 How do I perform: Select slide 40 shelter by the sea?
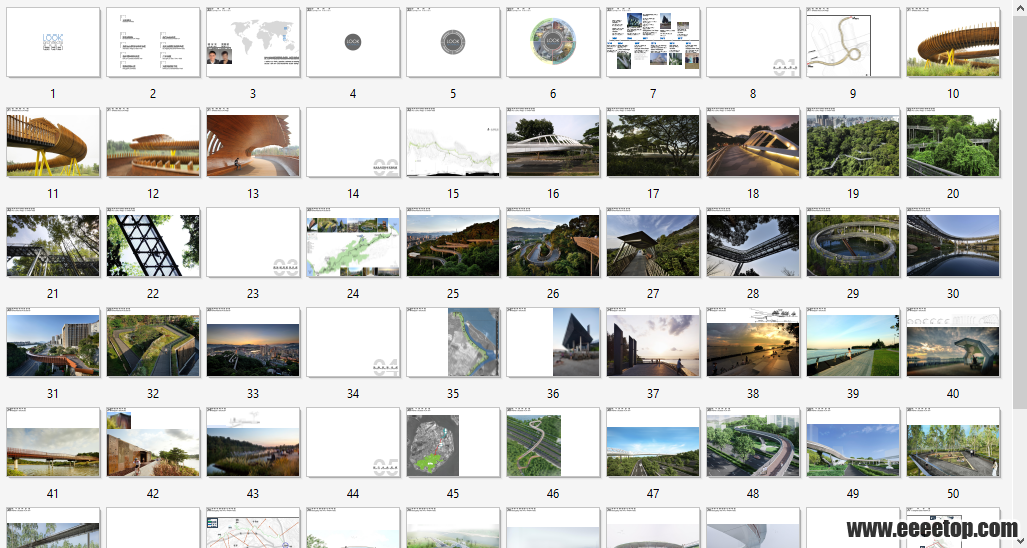[954, 342]
